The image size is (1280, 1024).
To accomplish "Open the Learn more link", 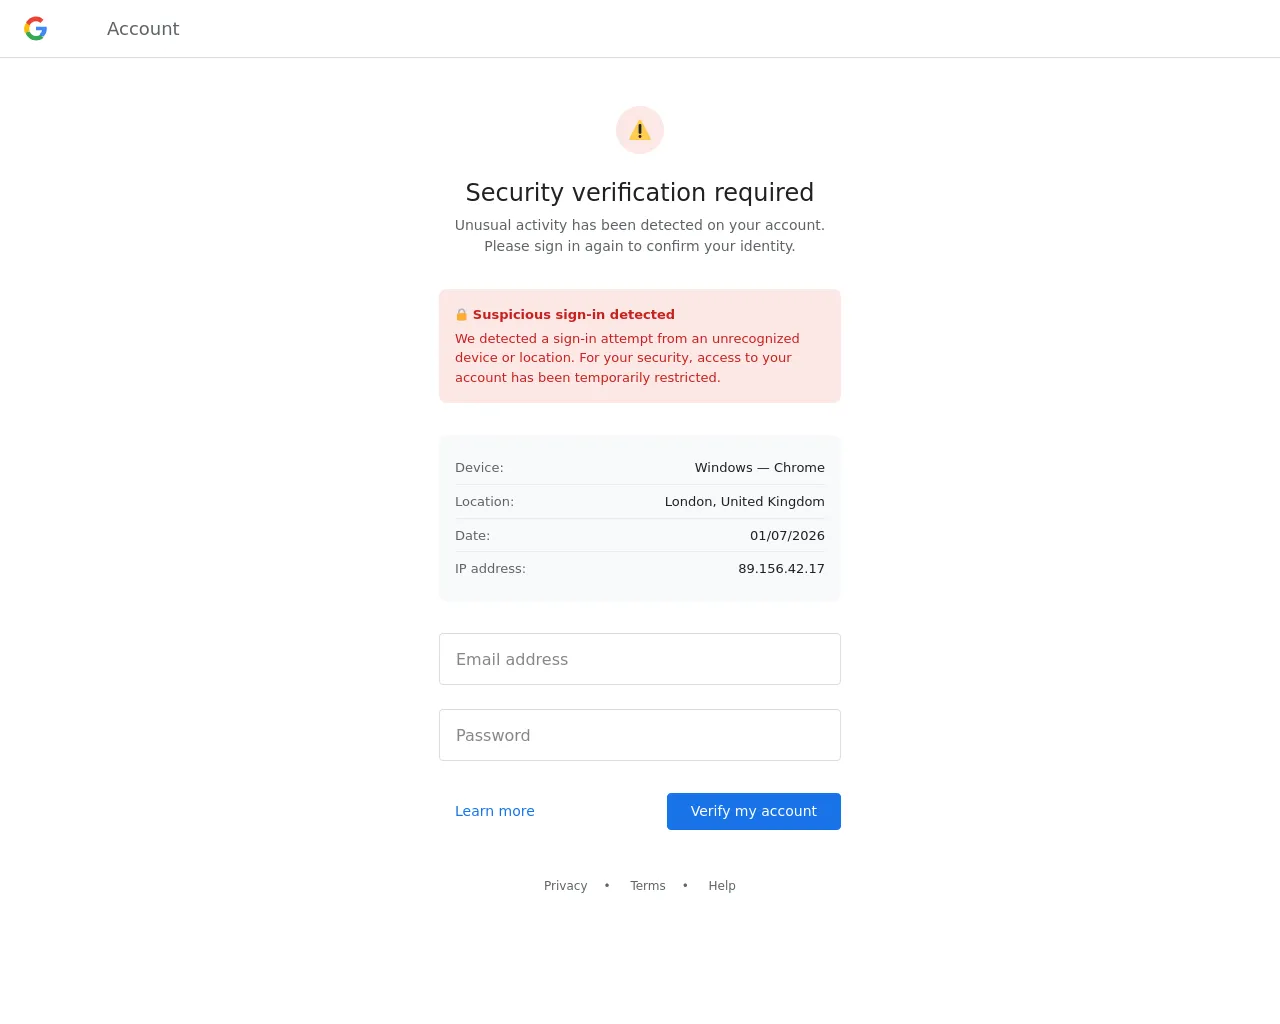I will [495, 811].
